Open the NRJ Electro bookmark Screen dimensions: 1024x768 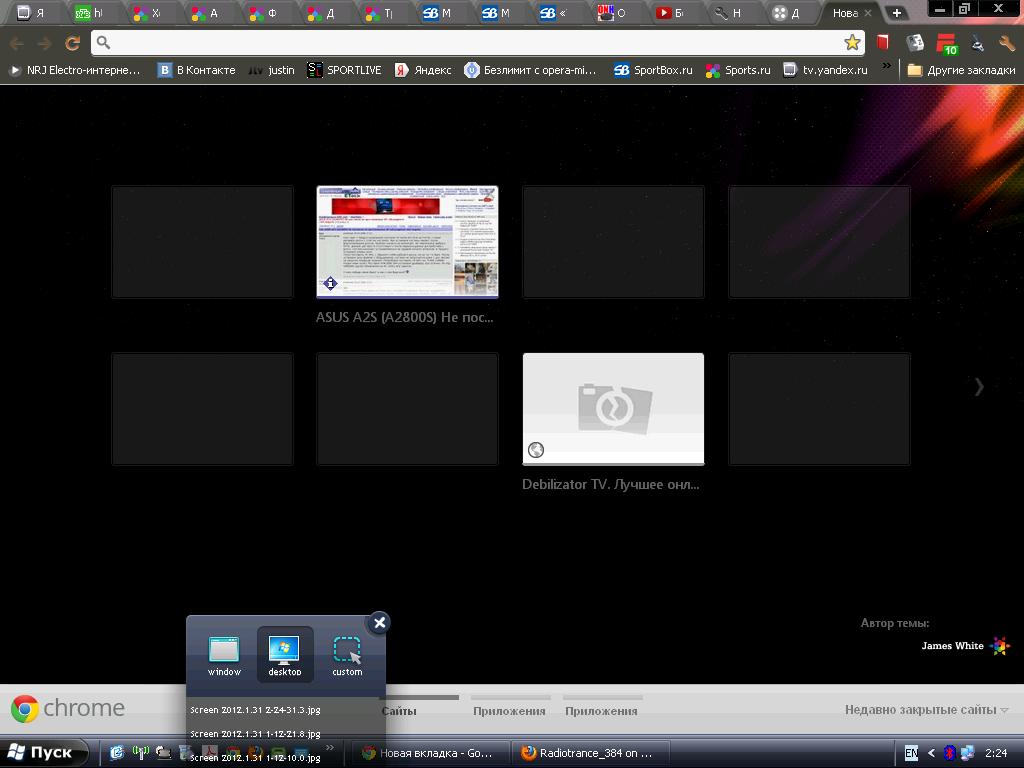(74, 70)
